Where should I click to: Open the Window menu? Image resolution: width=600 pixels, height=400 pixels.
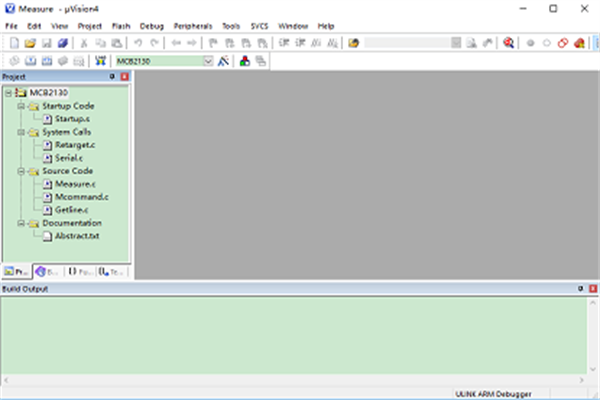pos(293,26)
